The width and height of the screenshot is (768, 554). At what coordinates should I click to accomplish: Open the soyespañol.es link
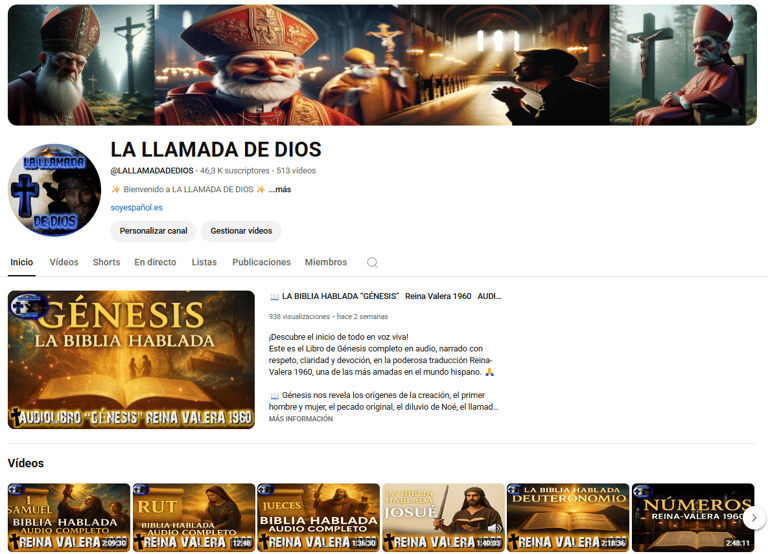click(137, 208)
